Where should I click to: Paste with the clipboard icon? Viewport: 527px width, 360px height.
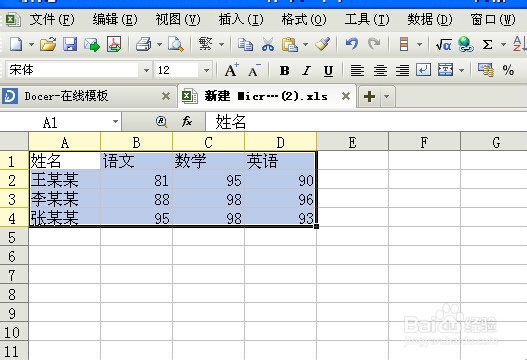click(x=290, y=44)
